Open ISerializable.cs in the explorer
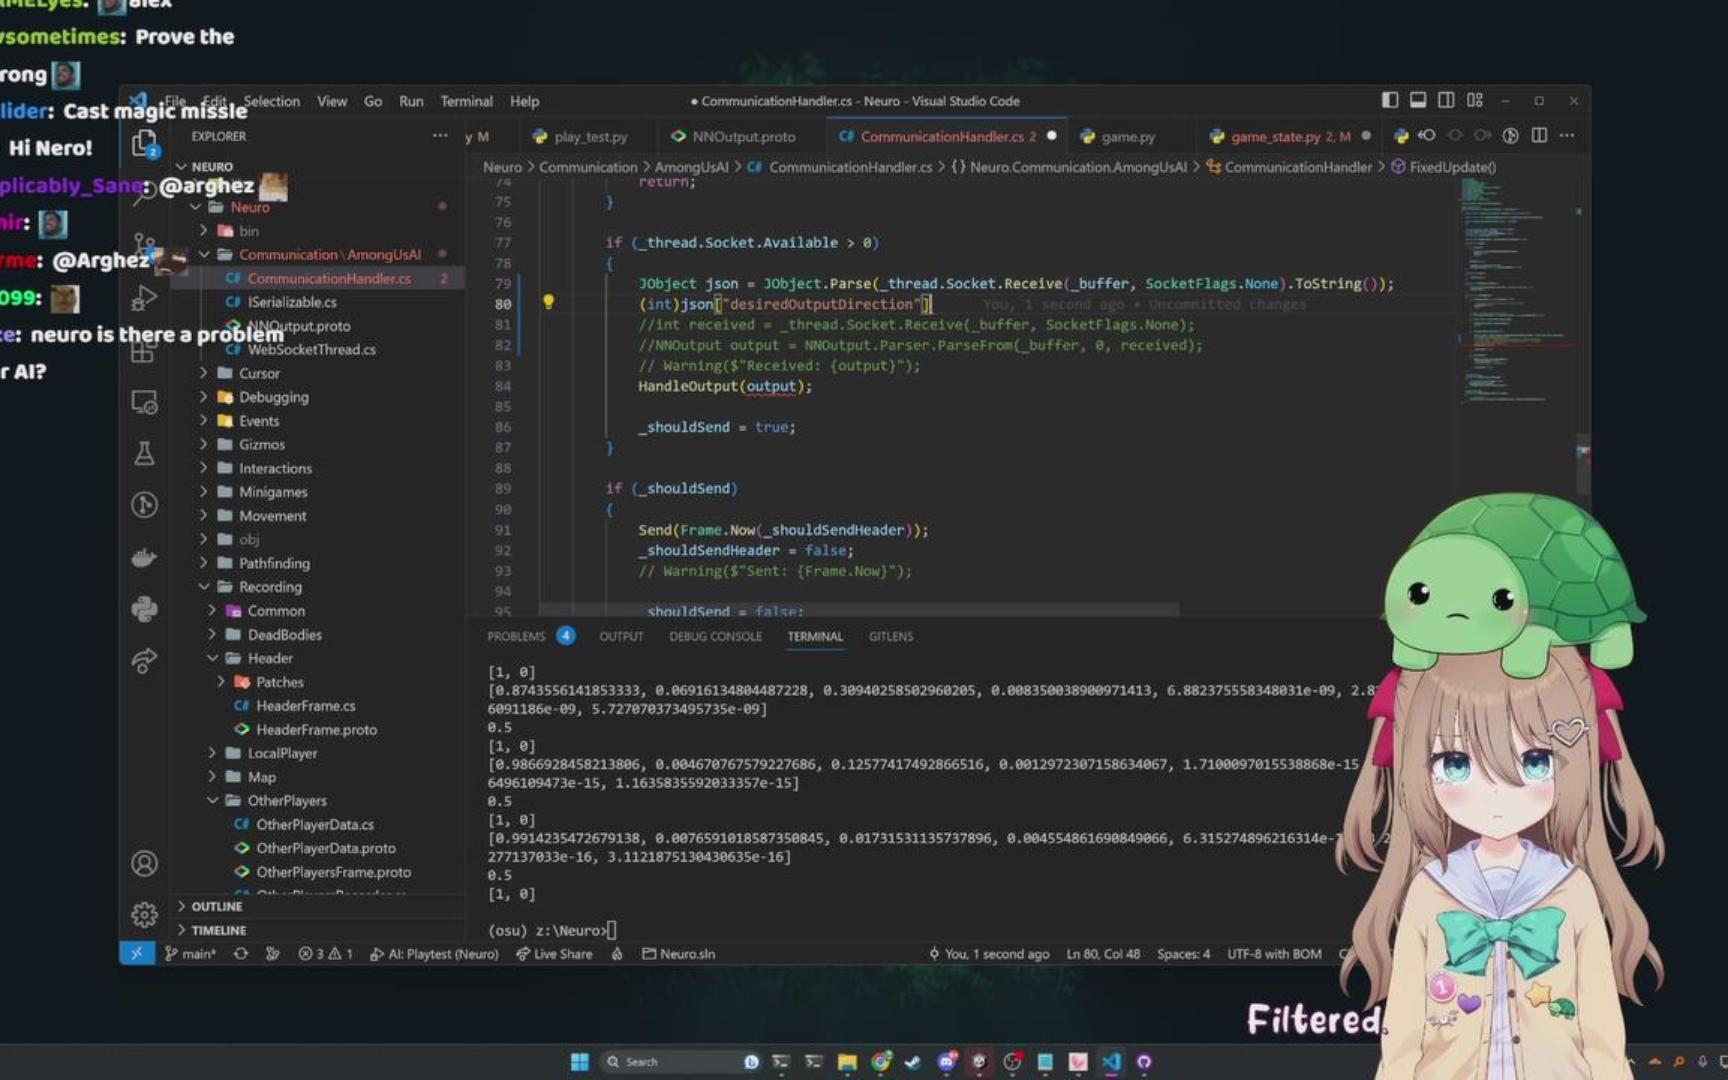 292,302
